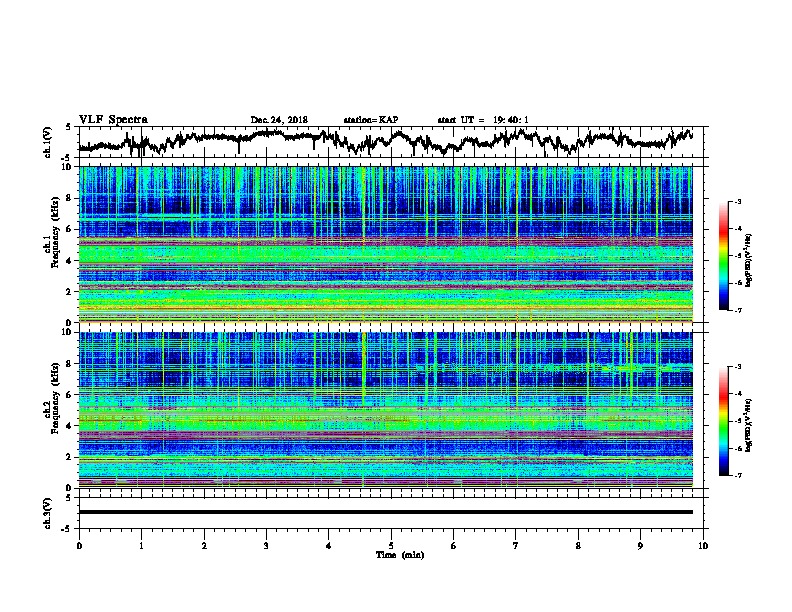Click the "9" tick on the time axis
Image resolution: width=792 pixels, height=612 pixels.
pyautogui.click(x=640, y=546)
